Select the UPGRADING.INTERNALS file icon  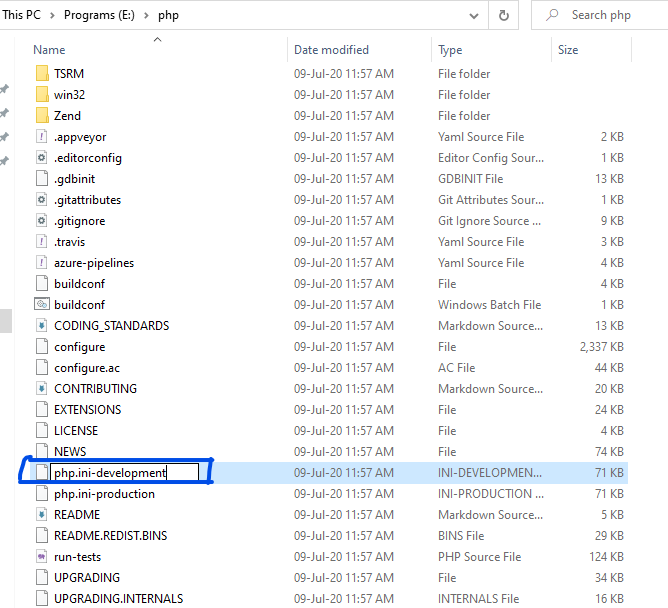tap(42, 598)
